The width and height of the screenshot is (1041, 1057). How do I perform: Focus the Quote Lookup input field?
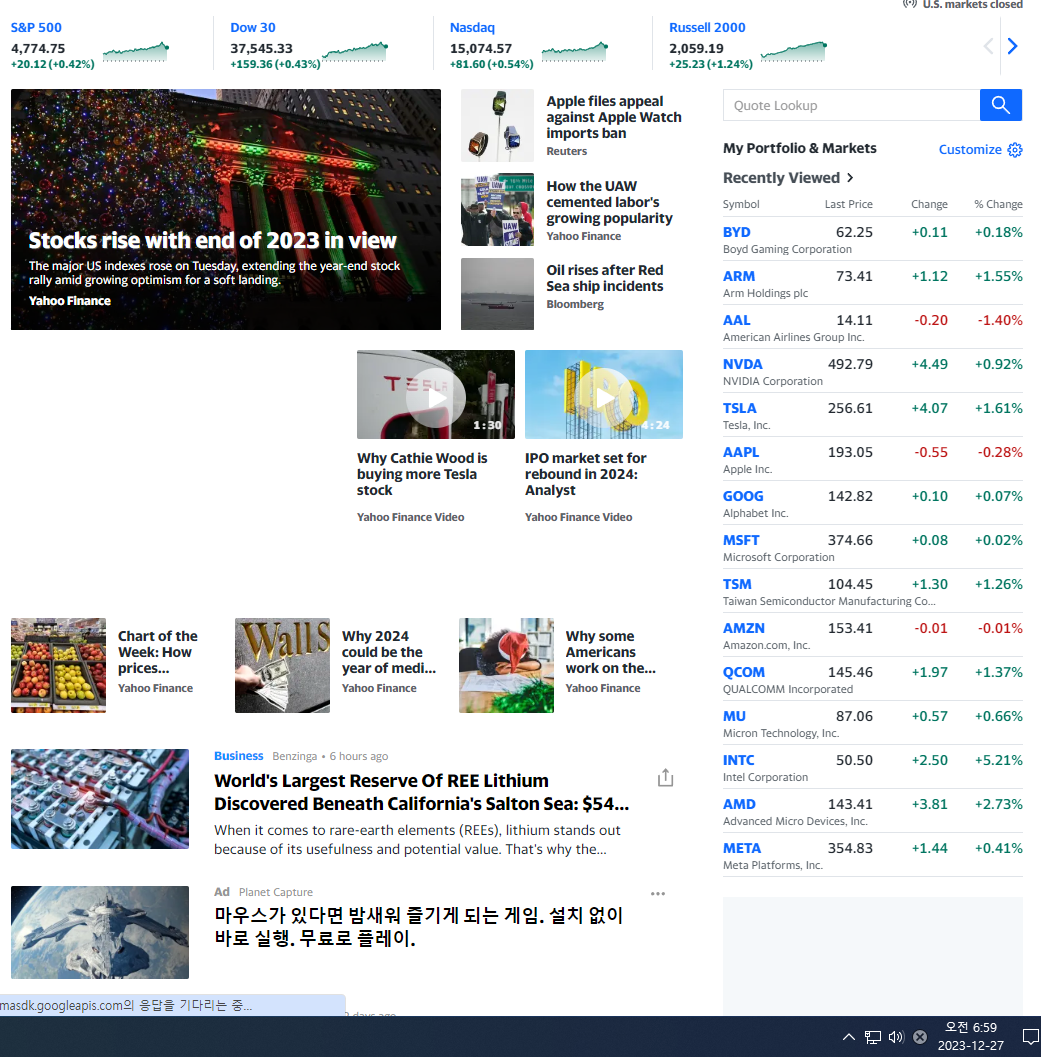[x=851, y=105]
